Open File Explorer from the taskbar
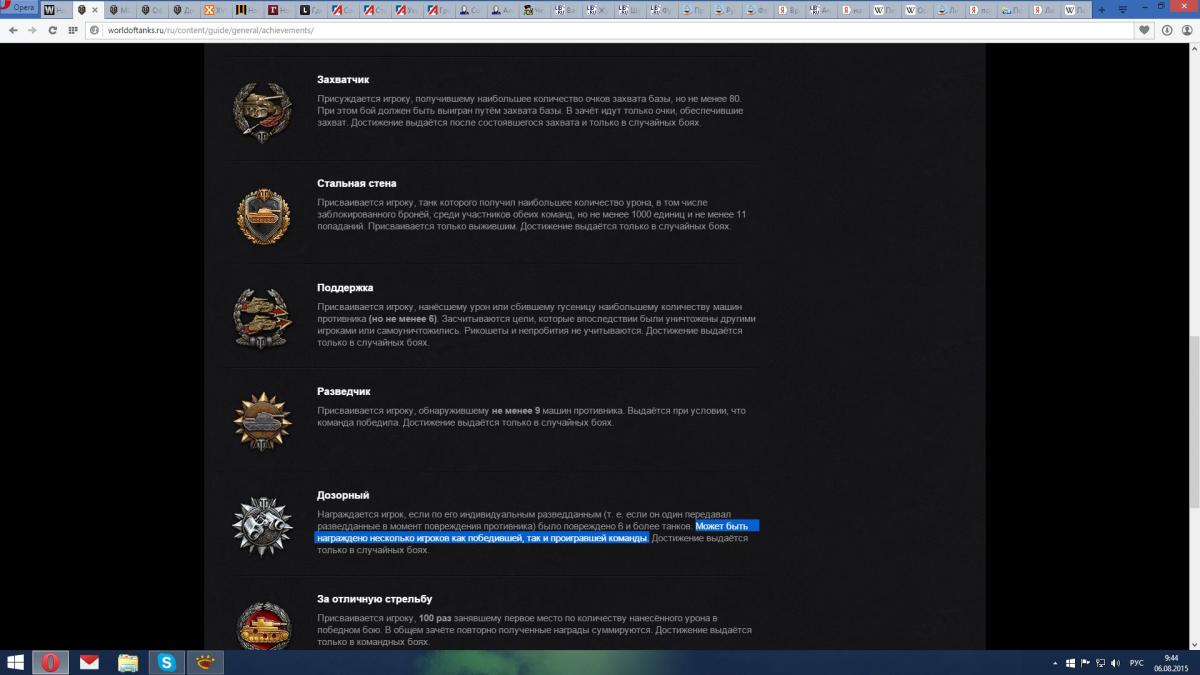Image resolution: width=1200 pixels, height=675 pixels. tap(128, 662)
